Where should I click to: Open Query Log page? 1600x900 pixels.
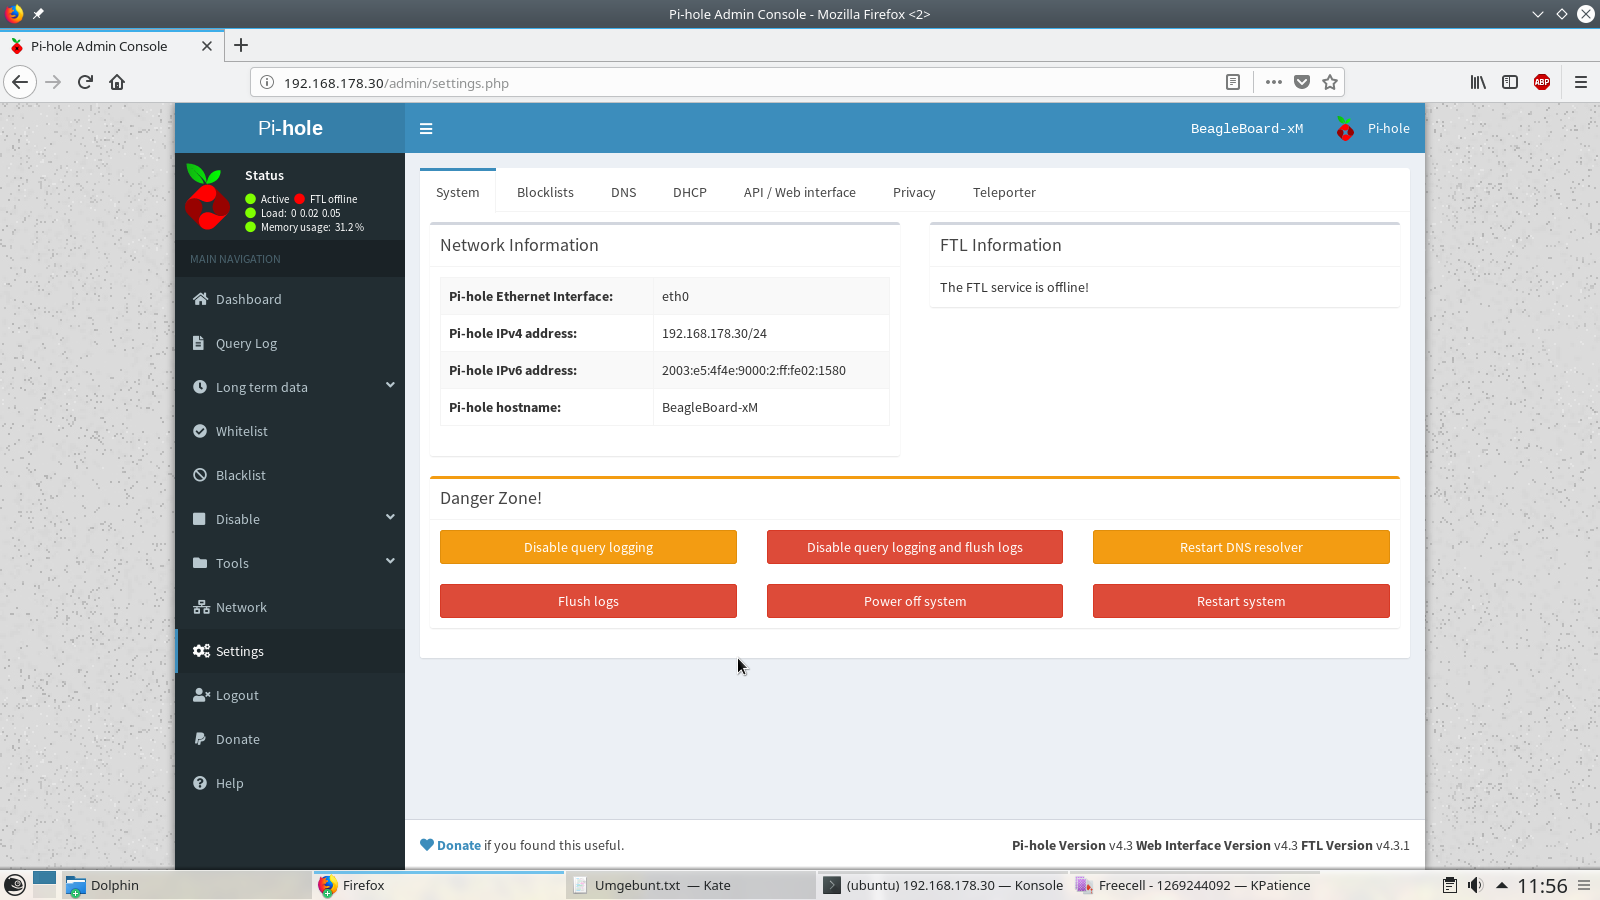pos(290,343)
